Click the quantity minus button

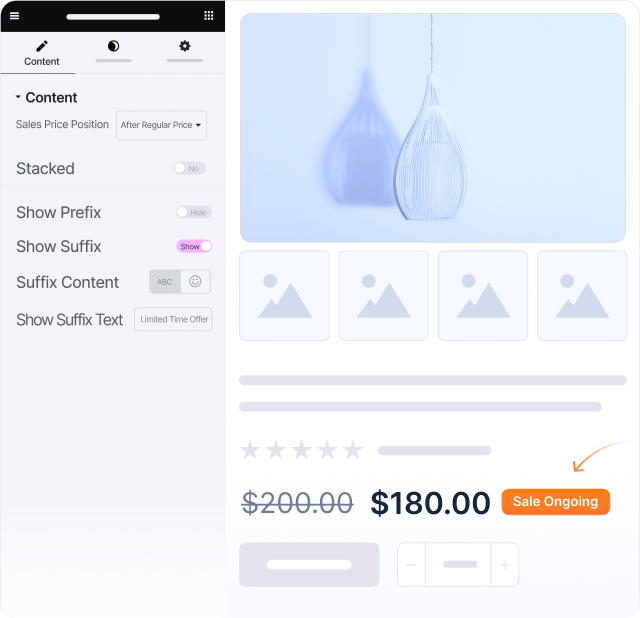411,565
